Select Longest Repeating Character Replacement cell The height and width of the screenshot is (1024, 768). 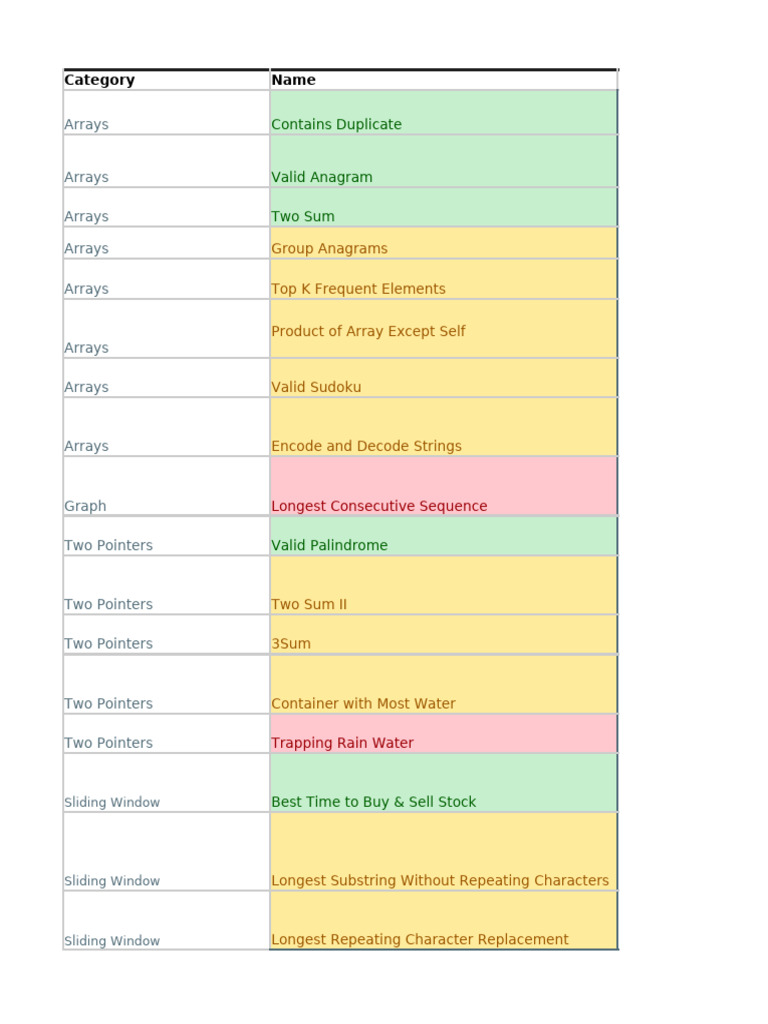420,940
